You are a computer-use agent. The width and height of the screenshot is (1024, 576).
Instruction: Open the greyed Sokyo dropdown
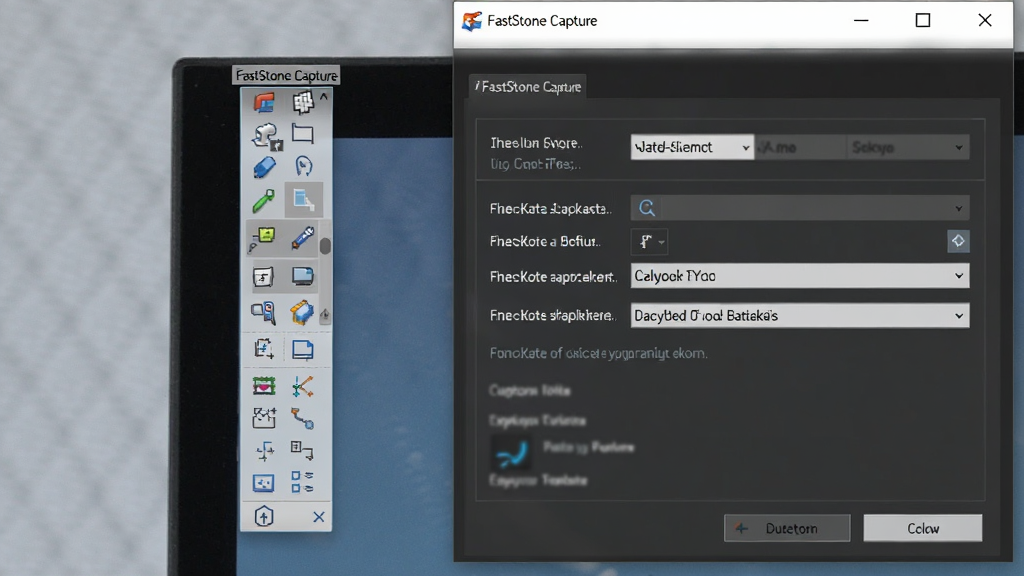[x=908, y=148]
